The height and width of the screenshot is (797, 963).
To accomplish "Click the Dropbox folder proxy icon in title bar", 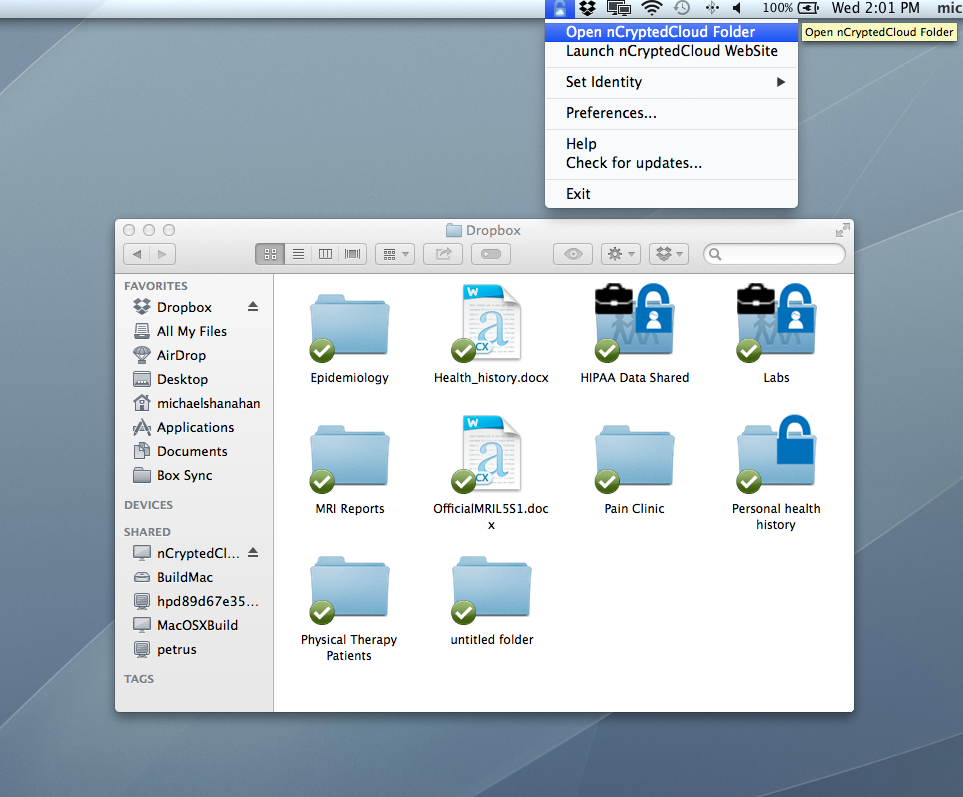I will coord(454,230).
